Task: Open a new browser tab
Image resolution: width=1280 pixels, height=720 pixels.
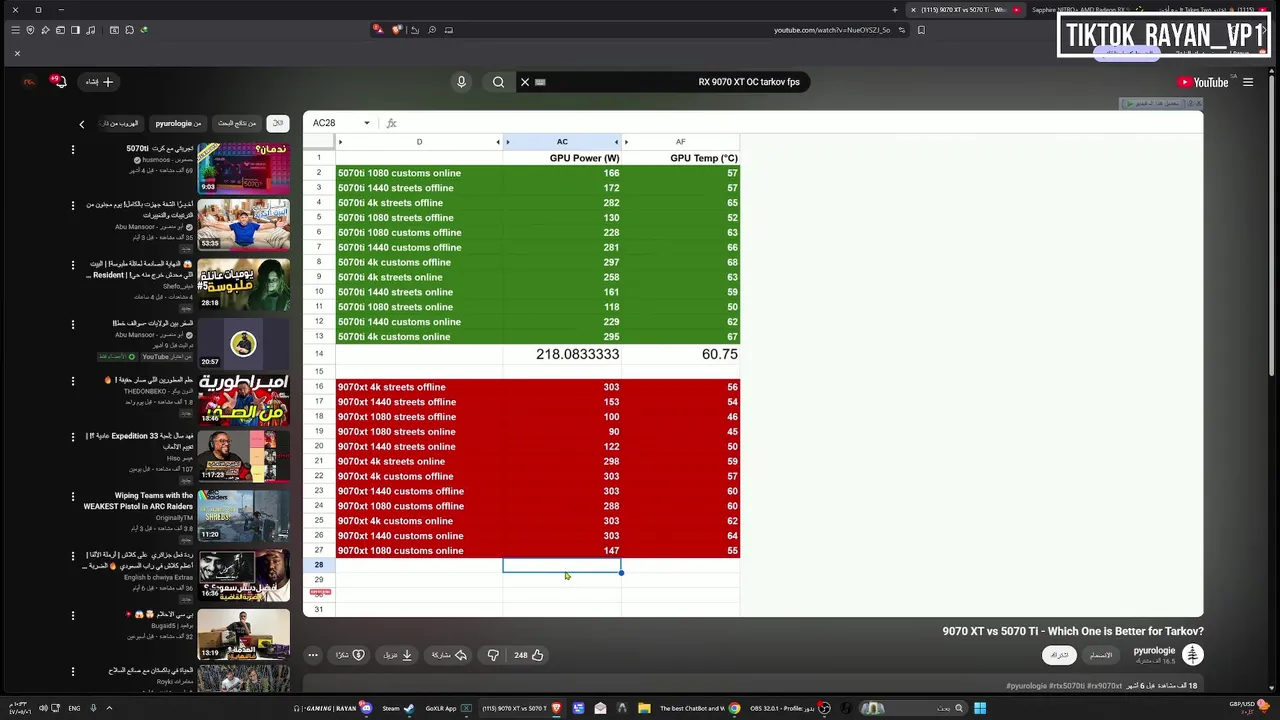Action: [x=895, y=9]
